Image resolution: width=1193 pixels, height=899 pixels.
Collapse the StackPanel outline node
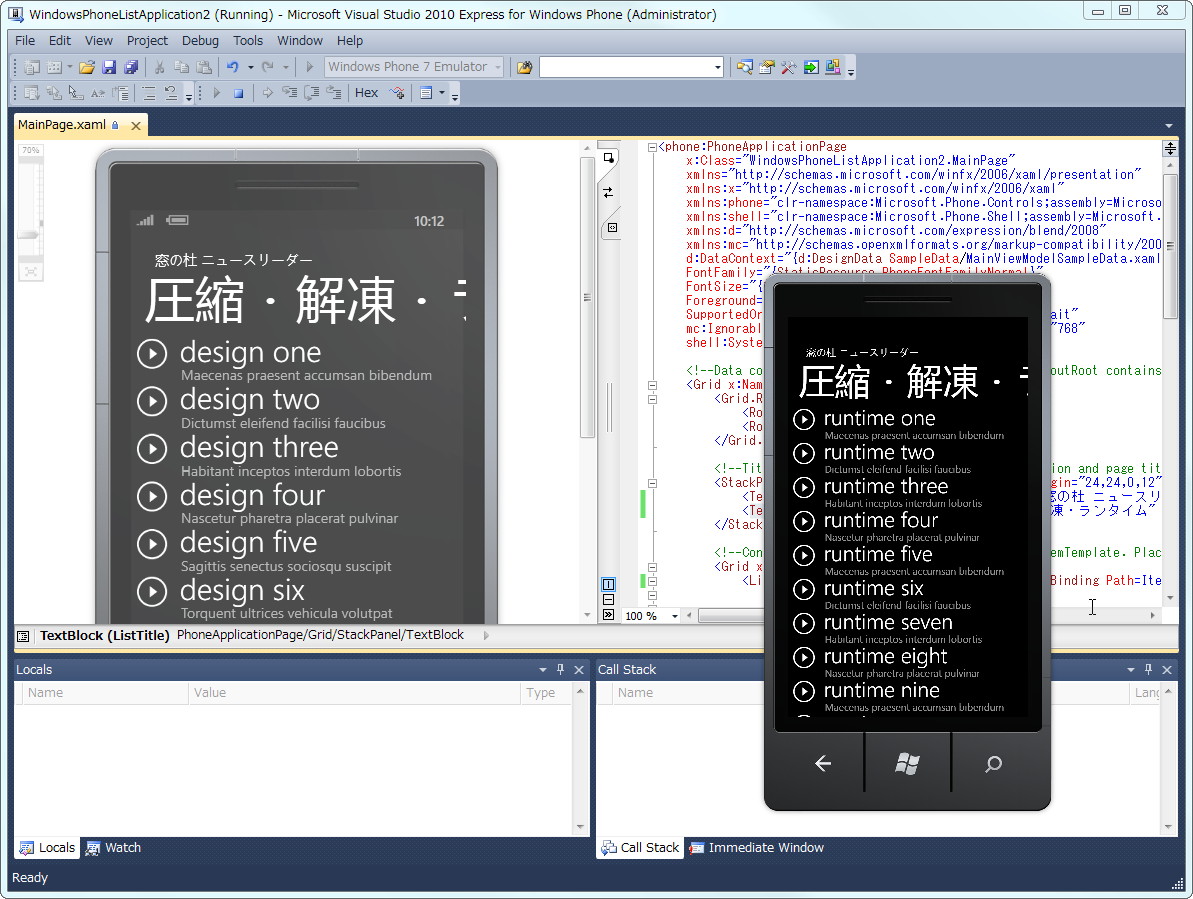click(x=652, y=483)
